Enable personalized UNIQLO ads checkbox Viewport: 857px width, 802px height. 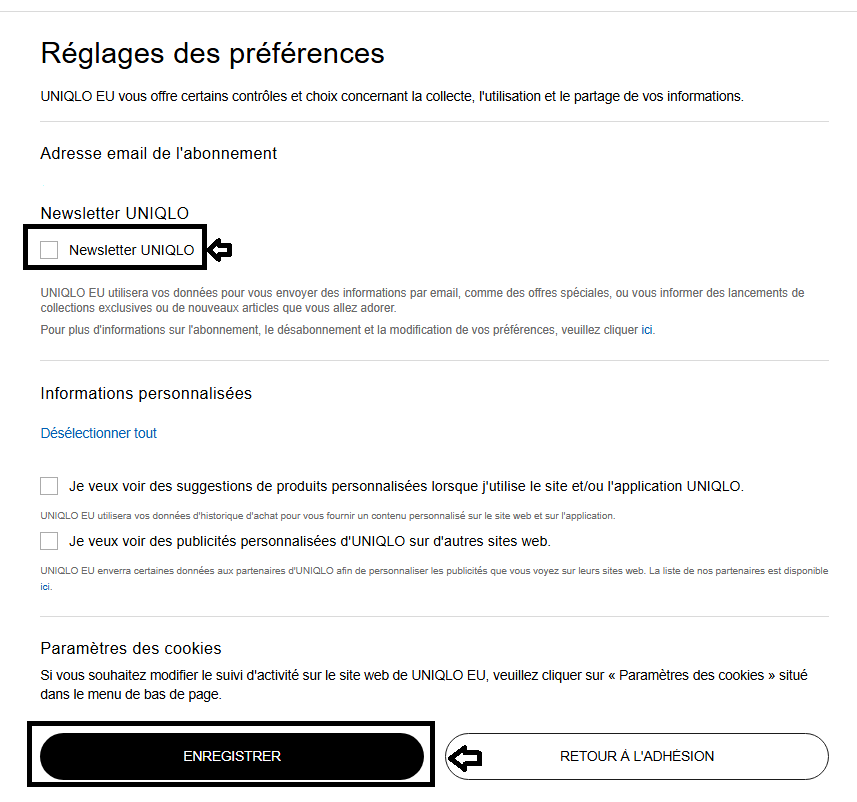pos(49,540)
